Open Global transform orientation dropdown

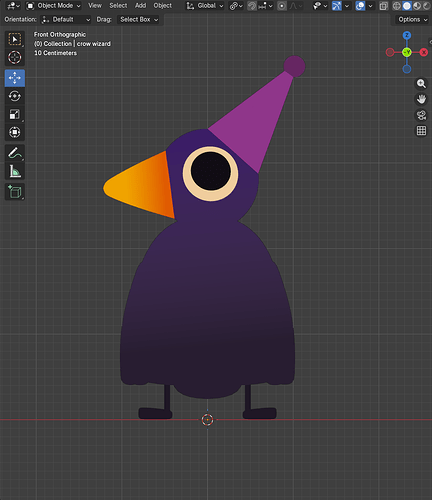point(205,6)
